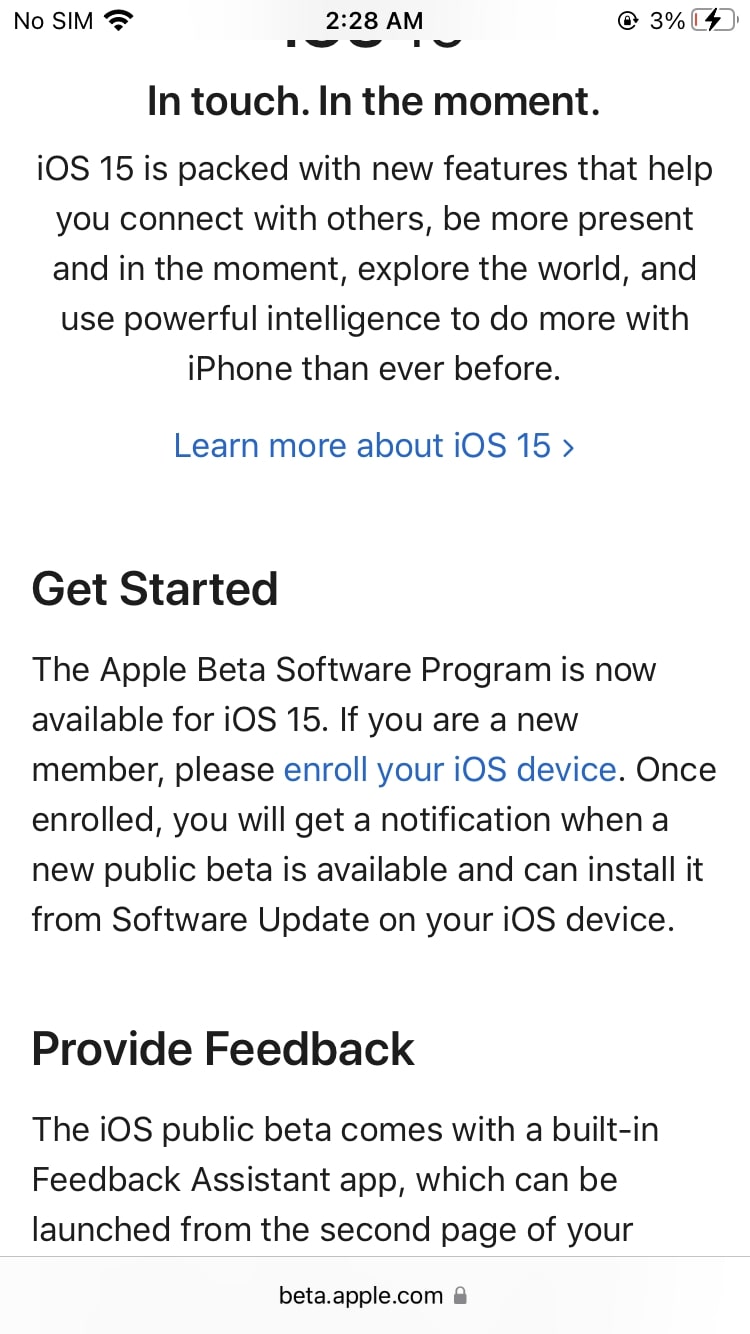750x1334 pixels.
Task: Tap the orientation lock status icon
Action: (628, 21)
